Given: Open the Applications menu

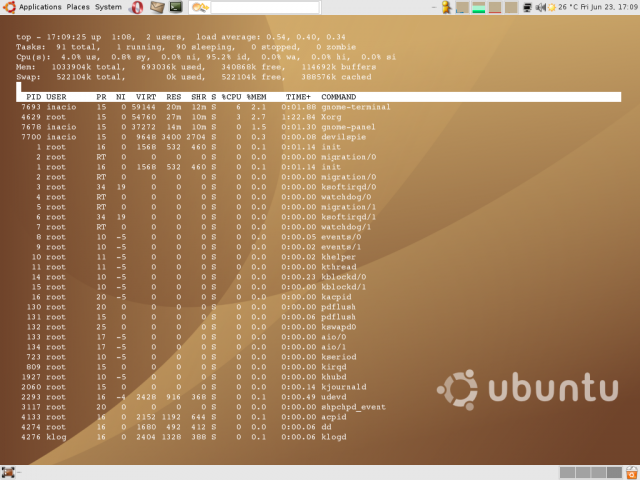Looking at the screenshot, I should point(40,7).
